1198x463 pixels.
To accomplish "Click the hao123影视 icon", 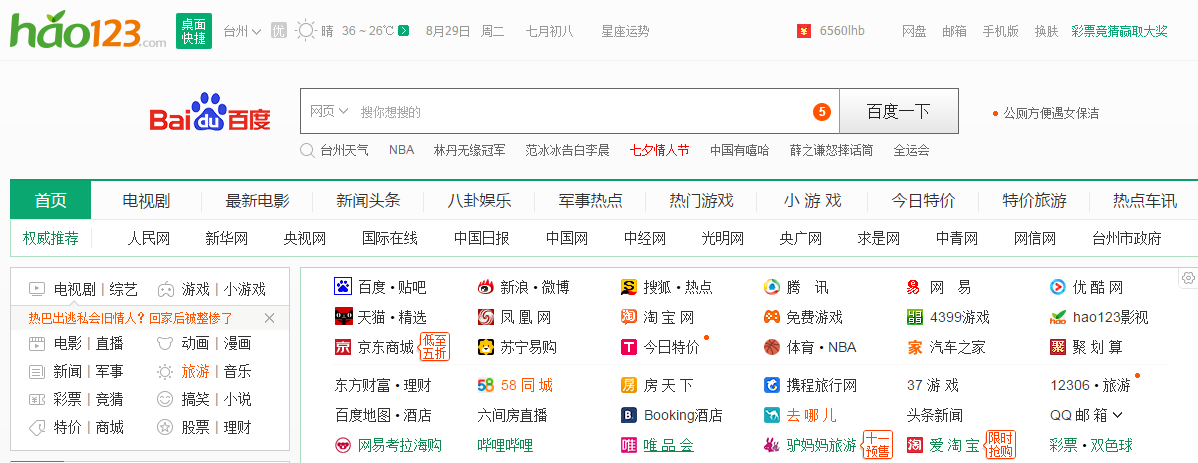I will pos(1058,317).
